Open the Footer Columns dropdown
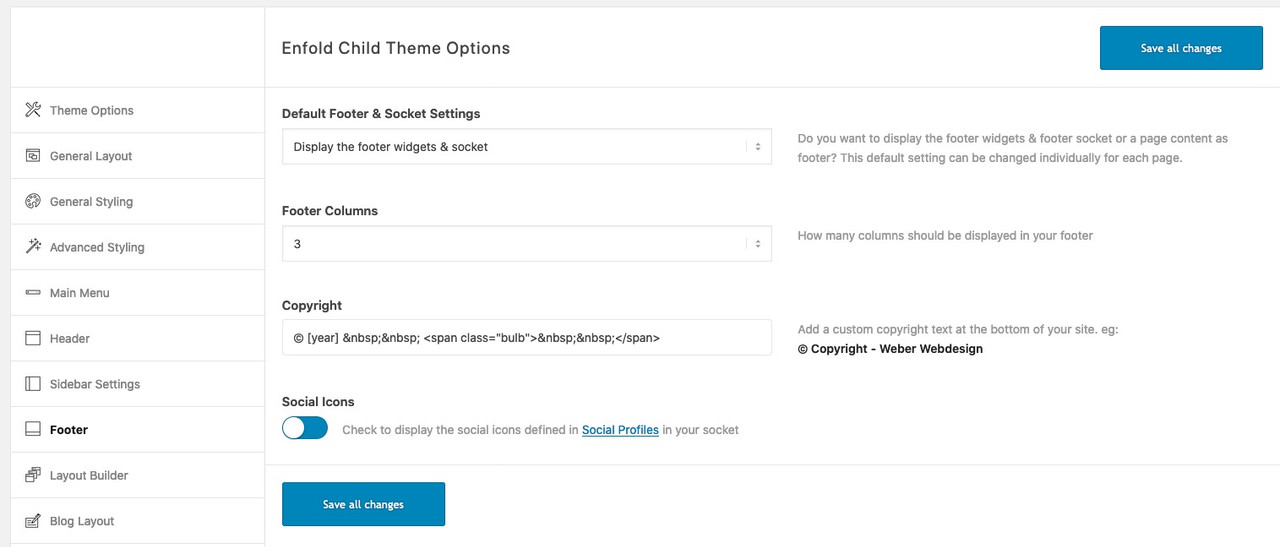The width and height of the screenshot is (1280, 547). 527,243
